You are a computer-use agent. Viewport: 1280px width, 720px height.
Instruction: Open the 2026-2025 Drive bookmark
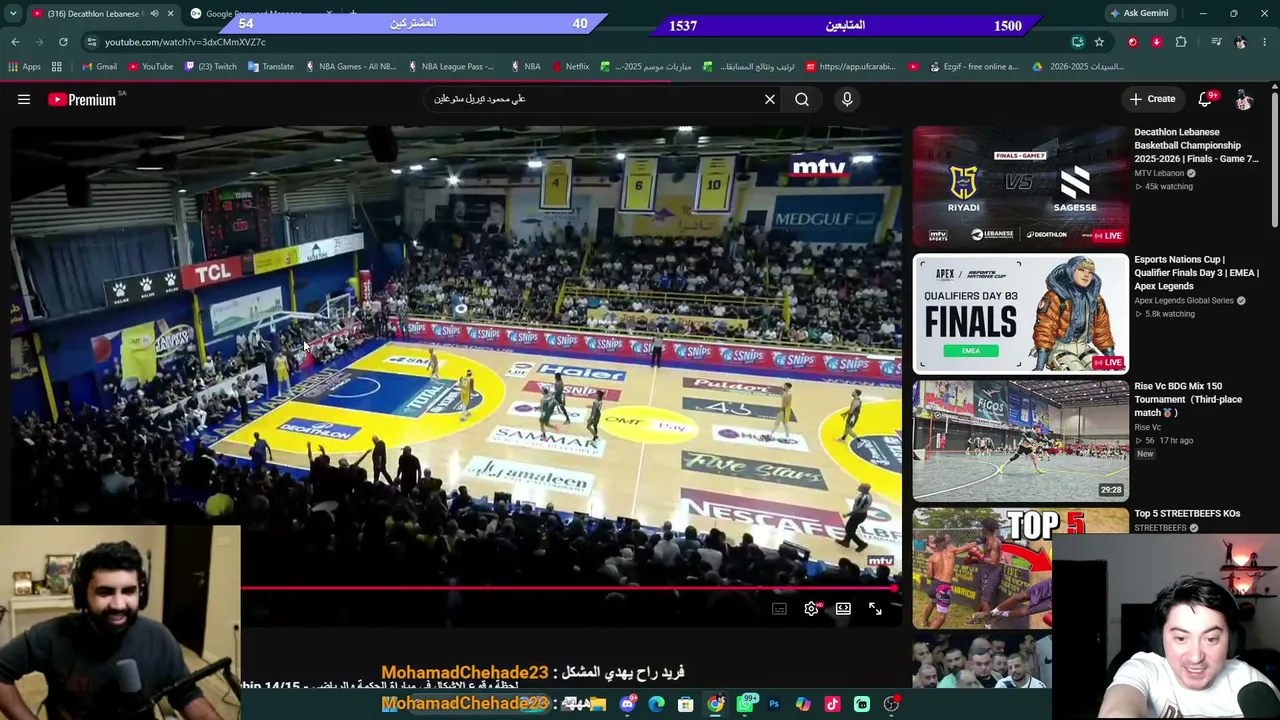pos(1077,67)
